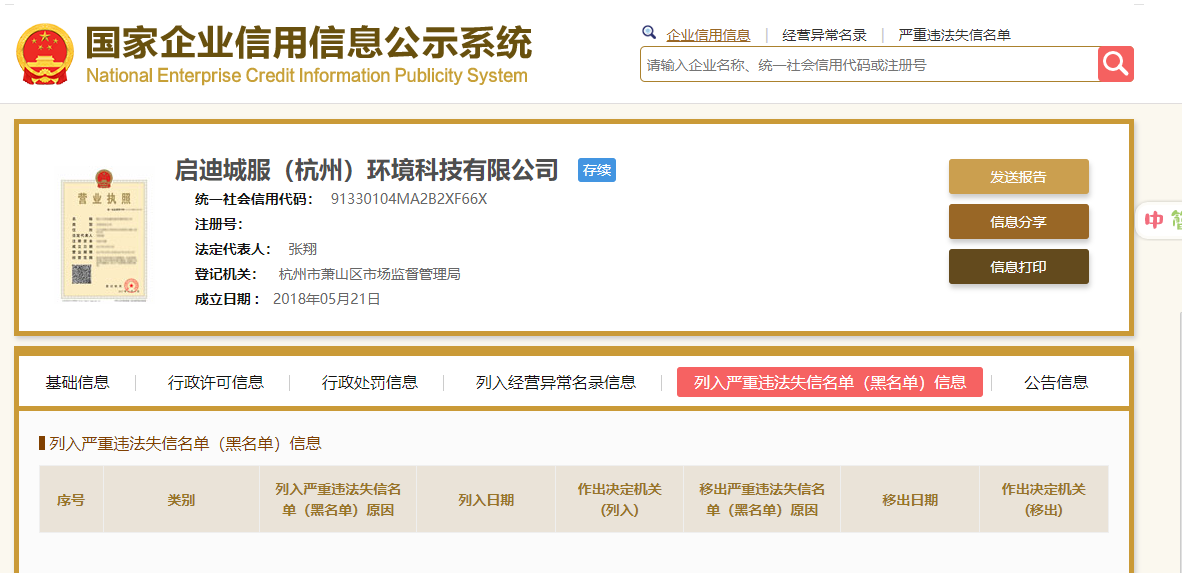Viewport: 1182px width, 573px height.
Task: Click the 发送报告 button
Action: [x=1018, y=176]
